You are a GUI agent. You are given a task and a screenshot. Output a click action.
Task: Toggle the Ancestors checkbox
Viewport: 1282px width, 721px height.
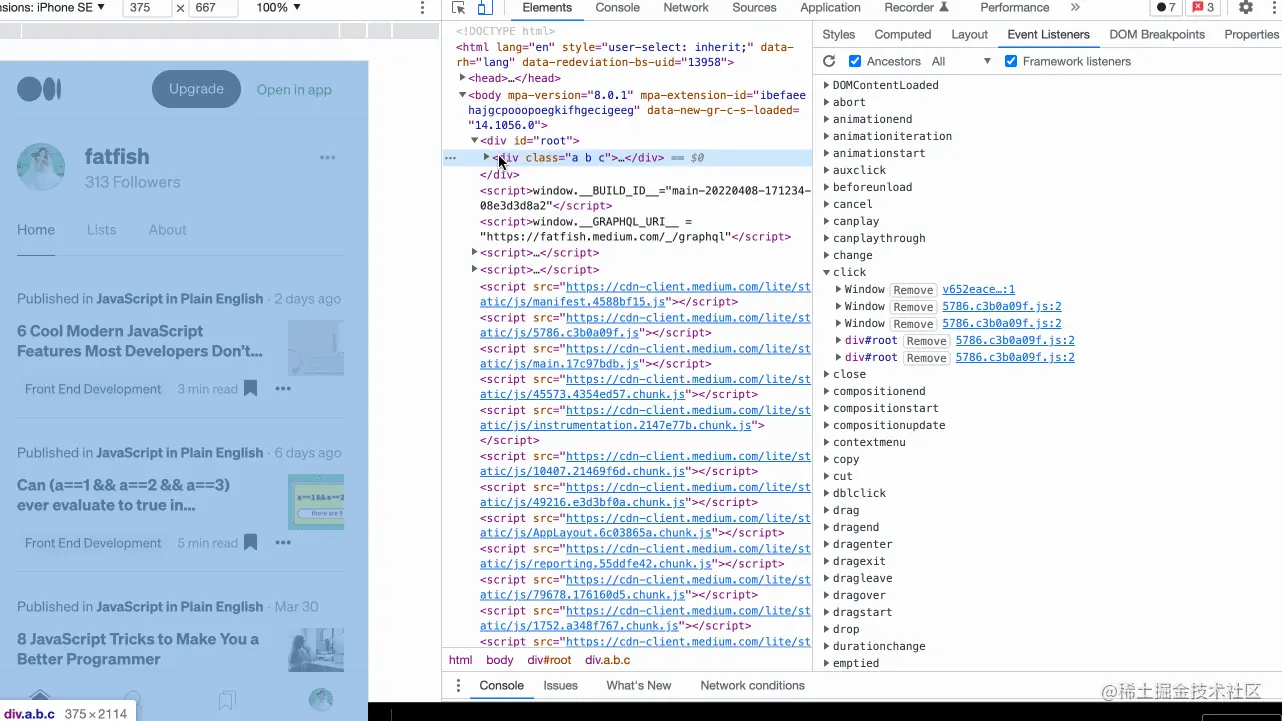pyautogui.click(x=855, y=61)
